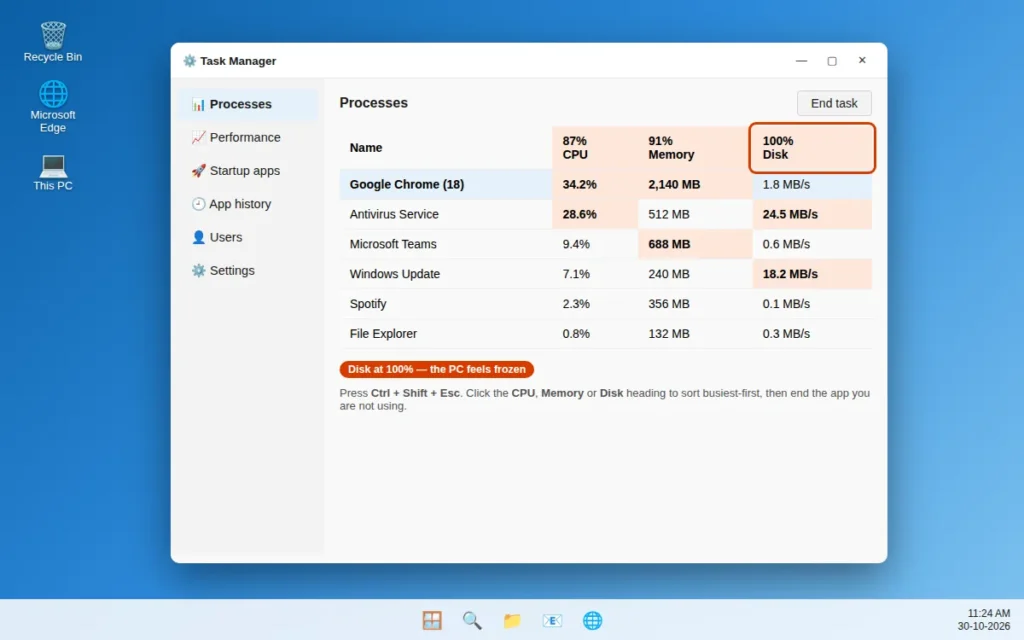Click the 356 MB memory value

pos(669,304)
